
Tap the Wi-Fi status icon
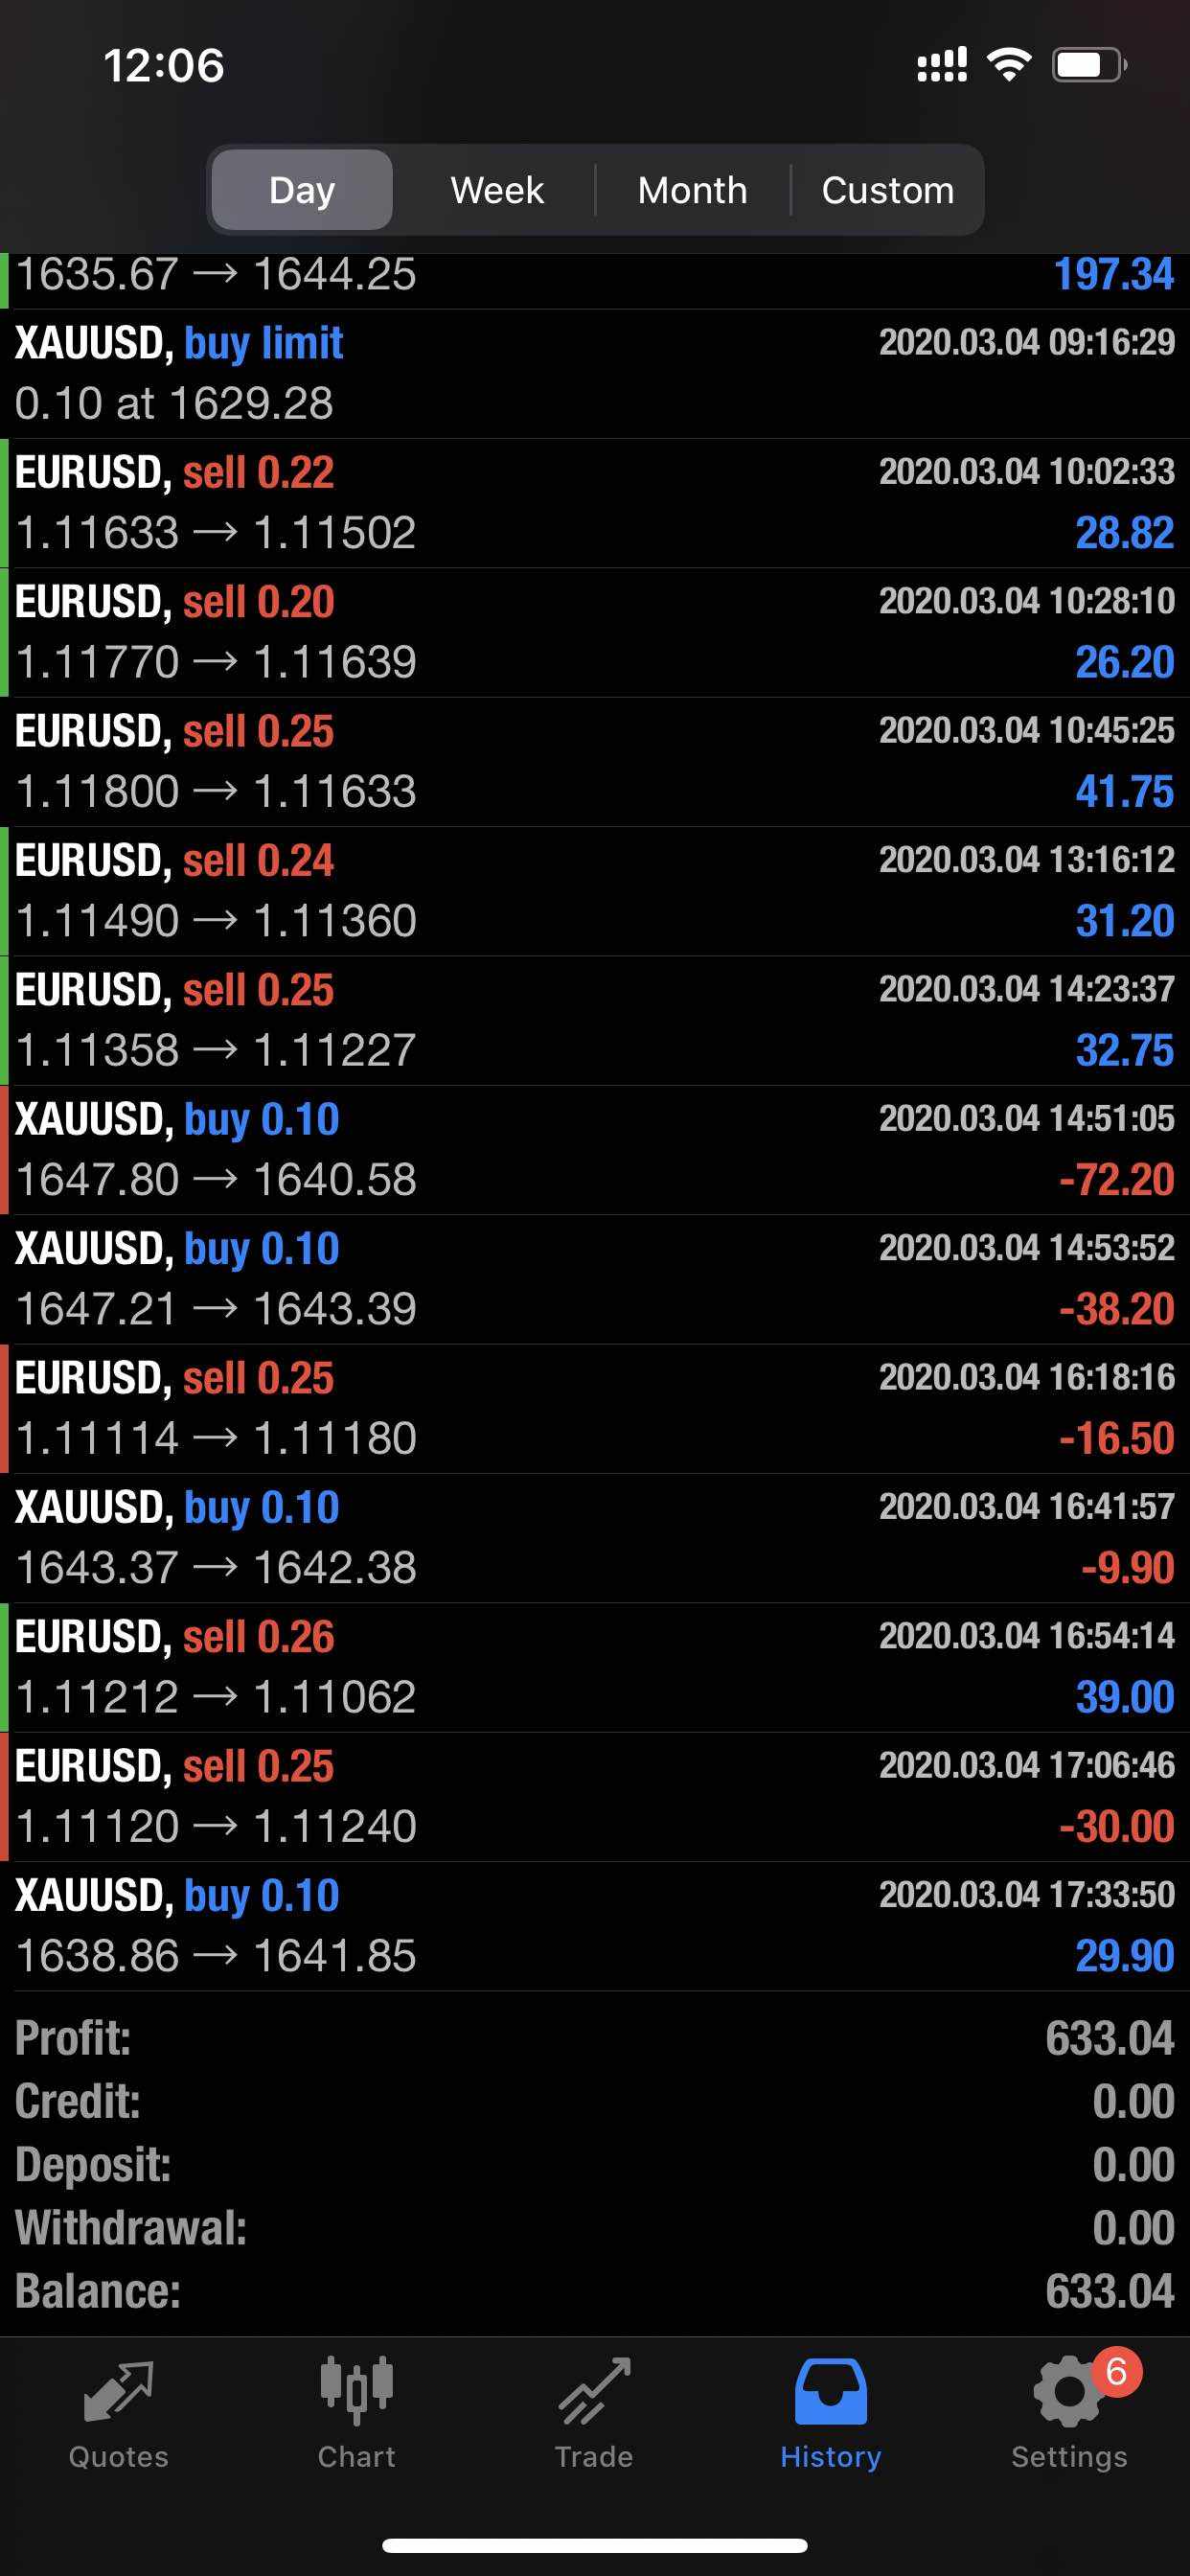[x=1009, y=65]
